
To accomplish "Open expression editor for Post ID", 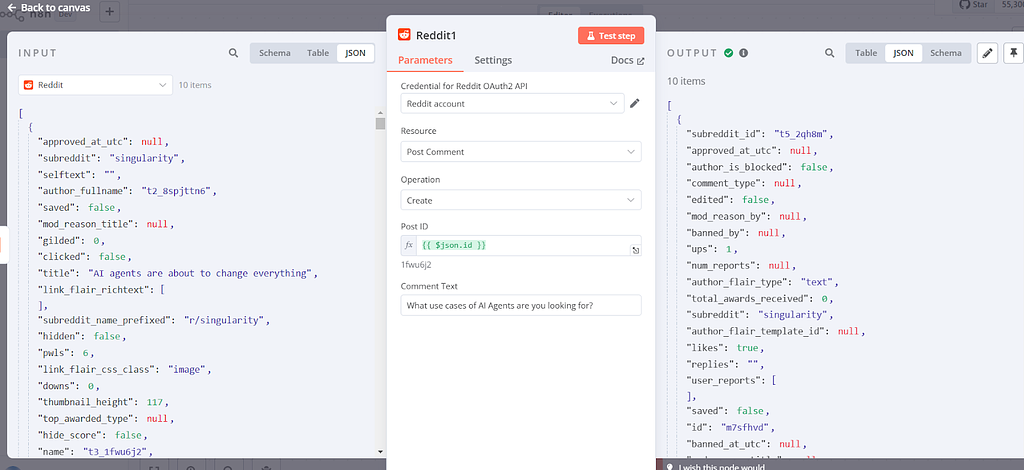I will 635,250.
